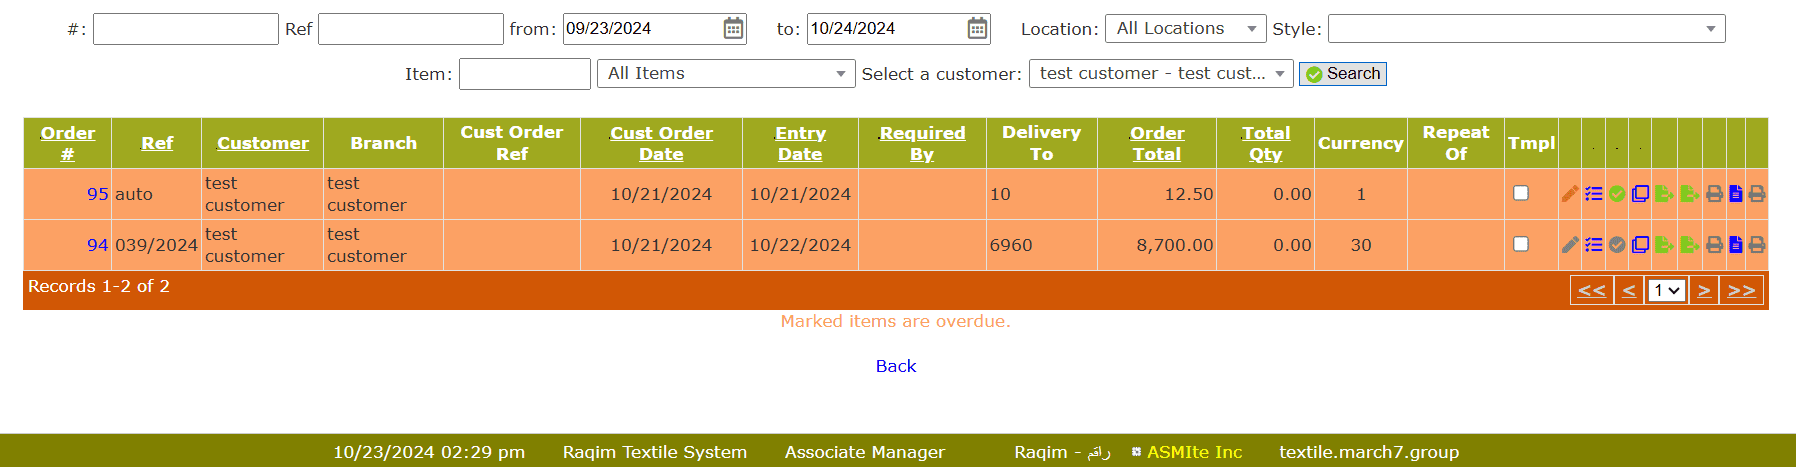
Task: Click the Ref input field
Action: 410,29
